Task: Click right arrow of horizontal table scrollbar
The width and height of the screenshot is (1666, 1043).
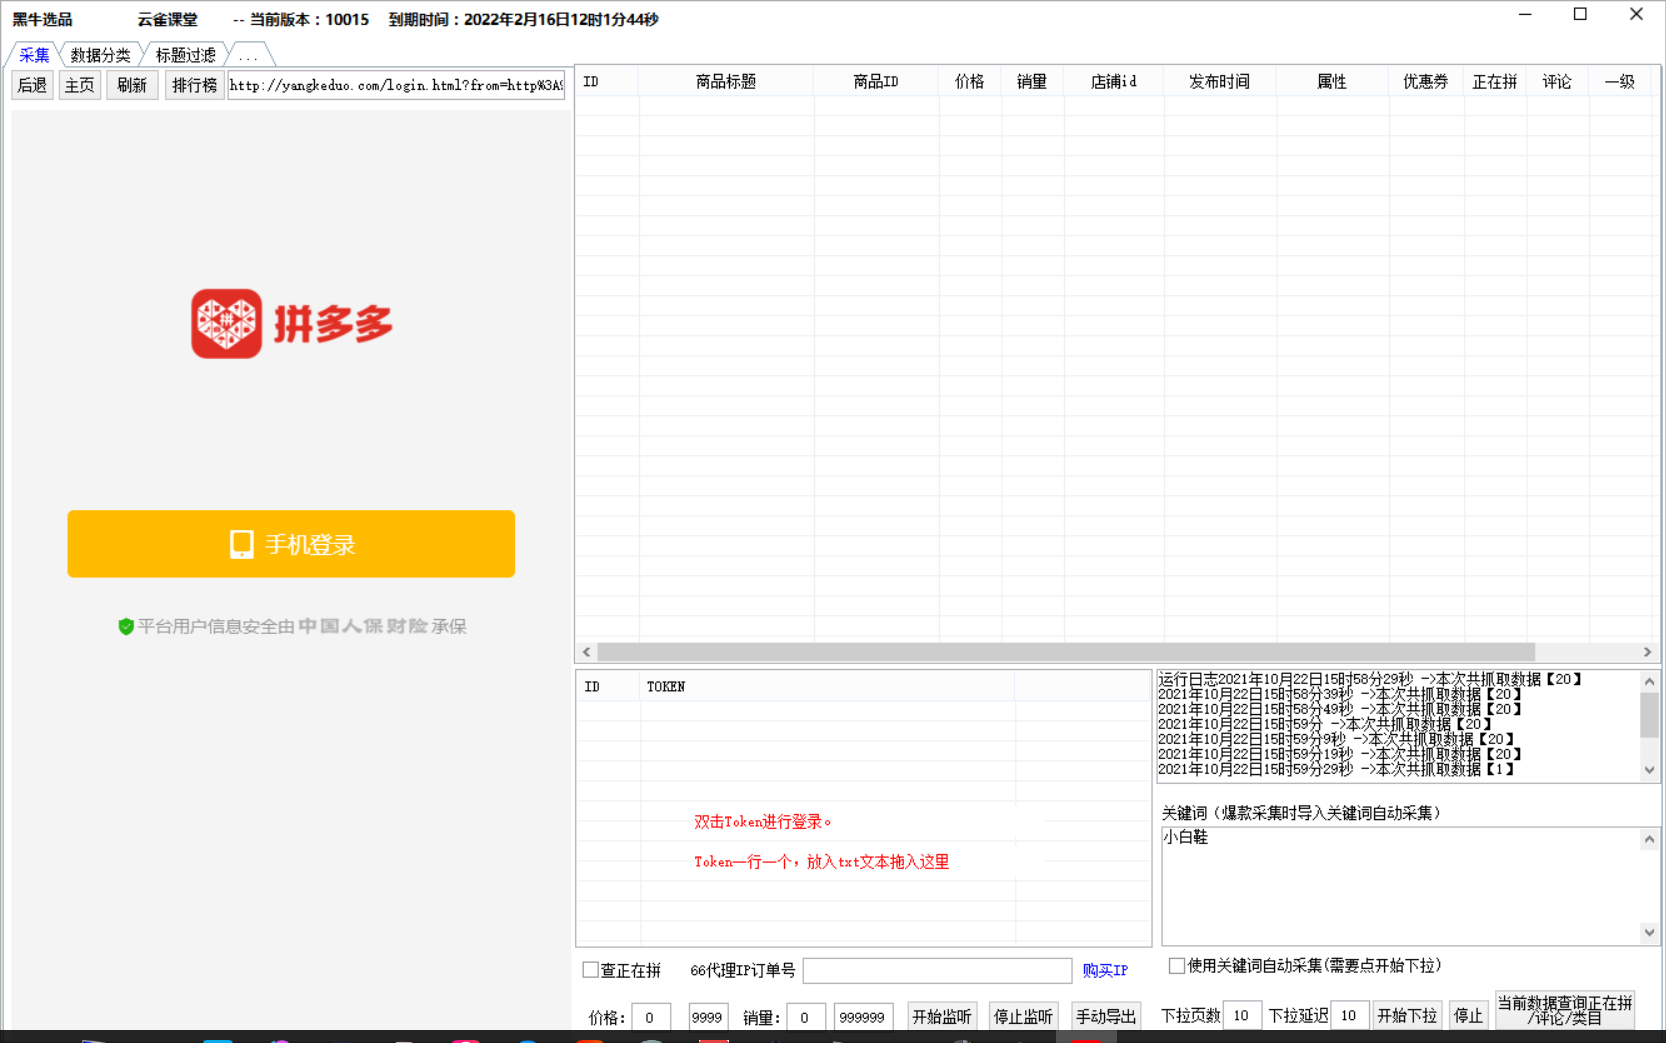Action: tap(1647, 652)
